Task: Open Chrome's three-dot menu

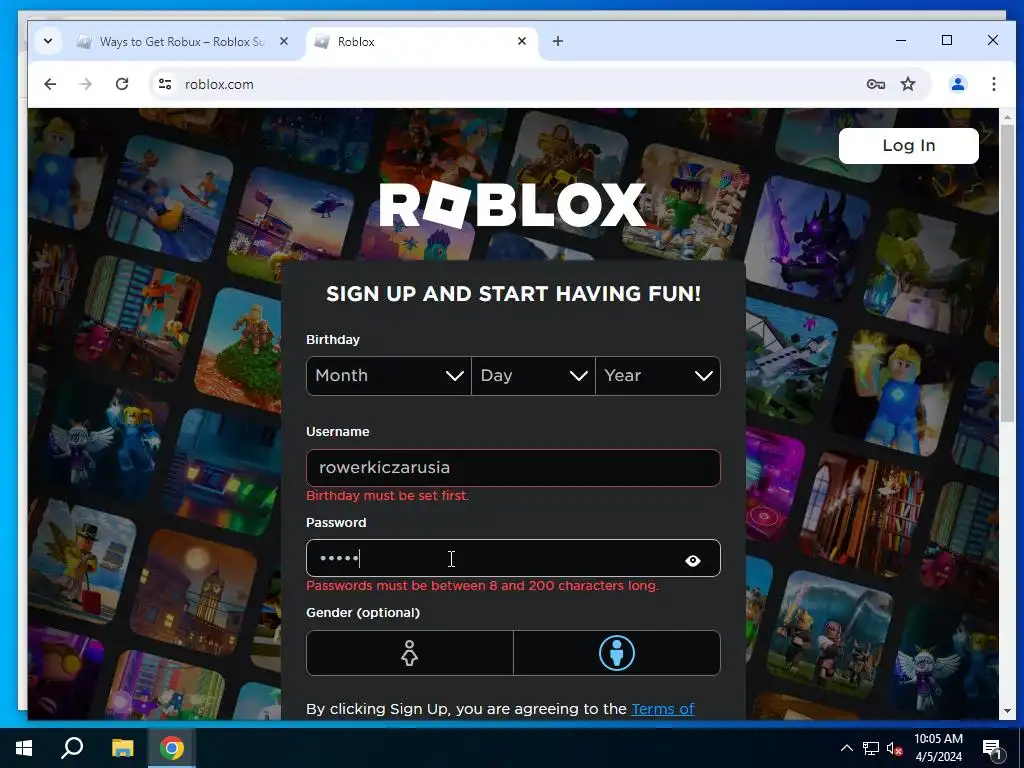Action: (x=993, y=84)
